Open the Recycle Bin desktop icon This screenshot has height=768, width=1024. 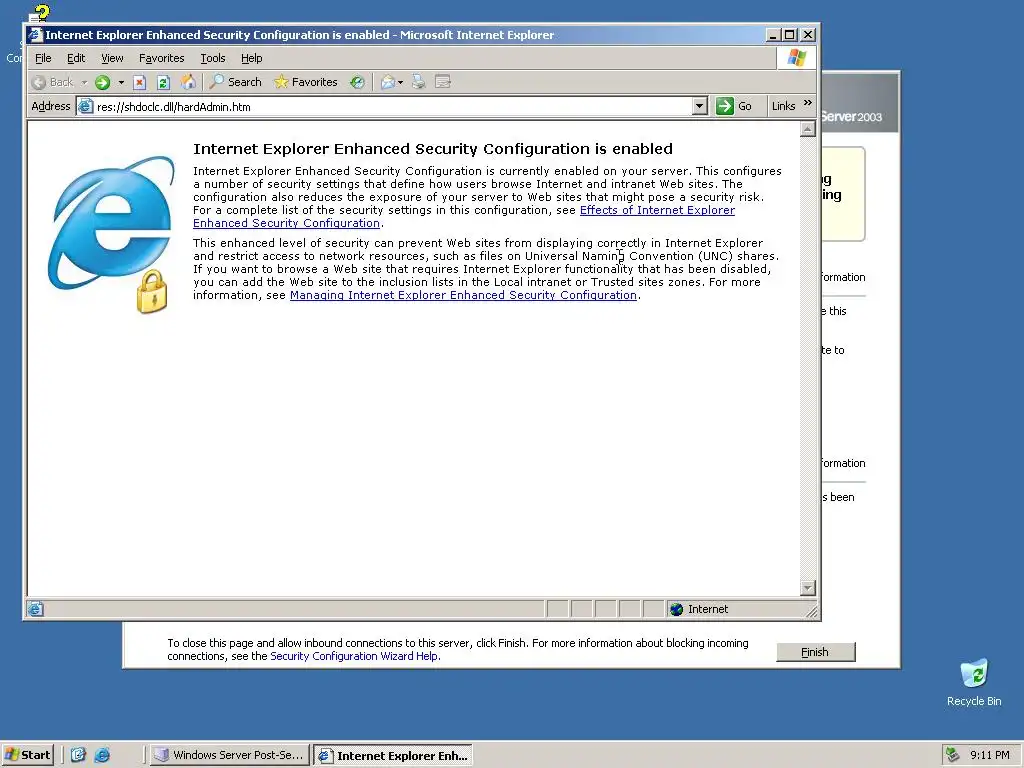pyautogui.click(x=974, y=682)
